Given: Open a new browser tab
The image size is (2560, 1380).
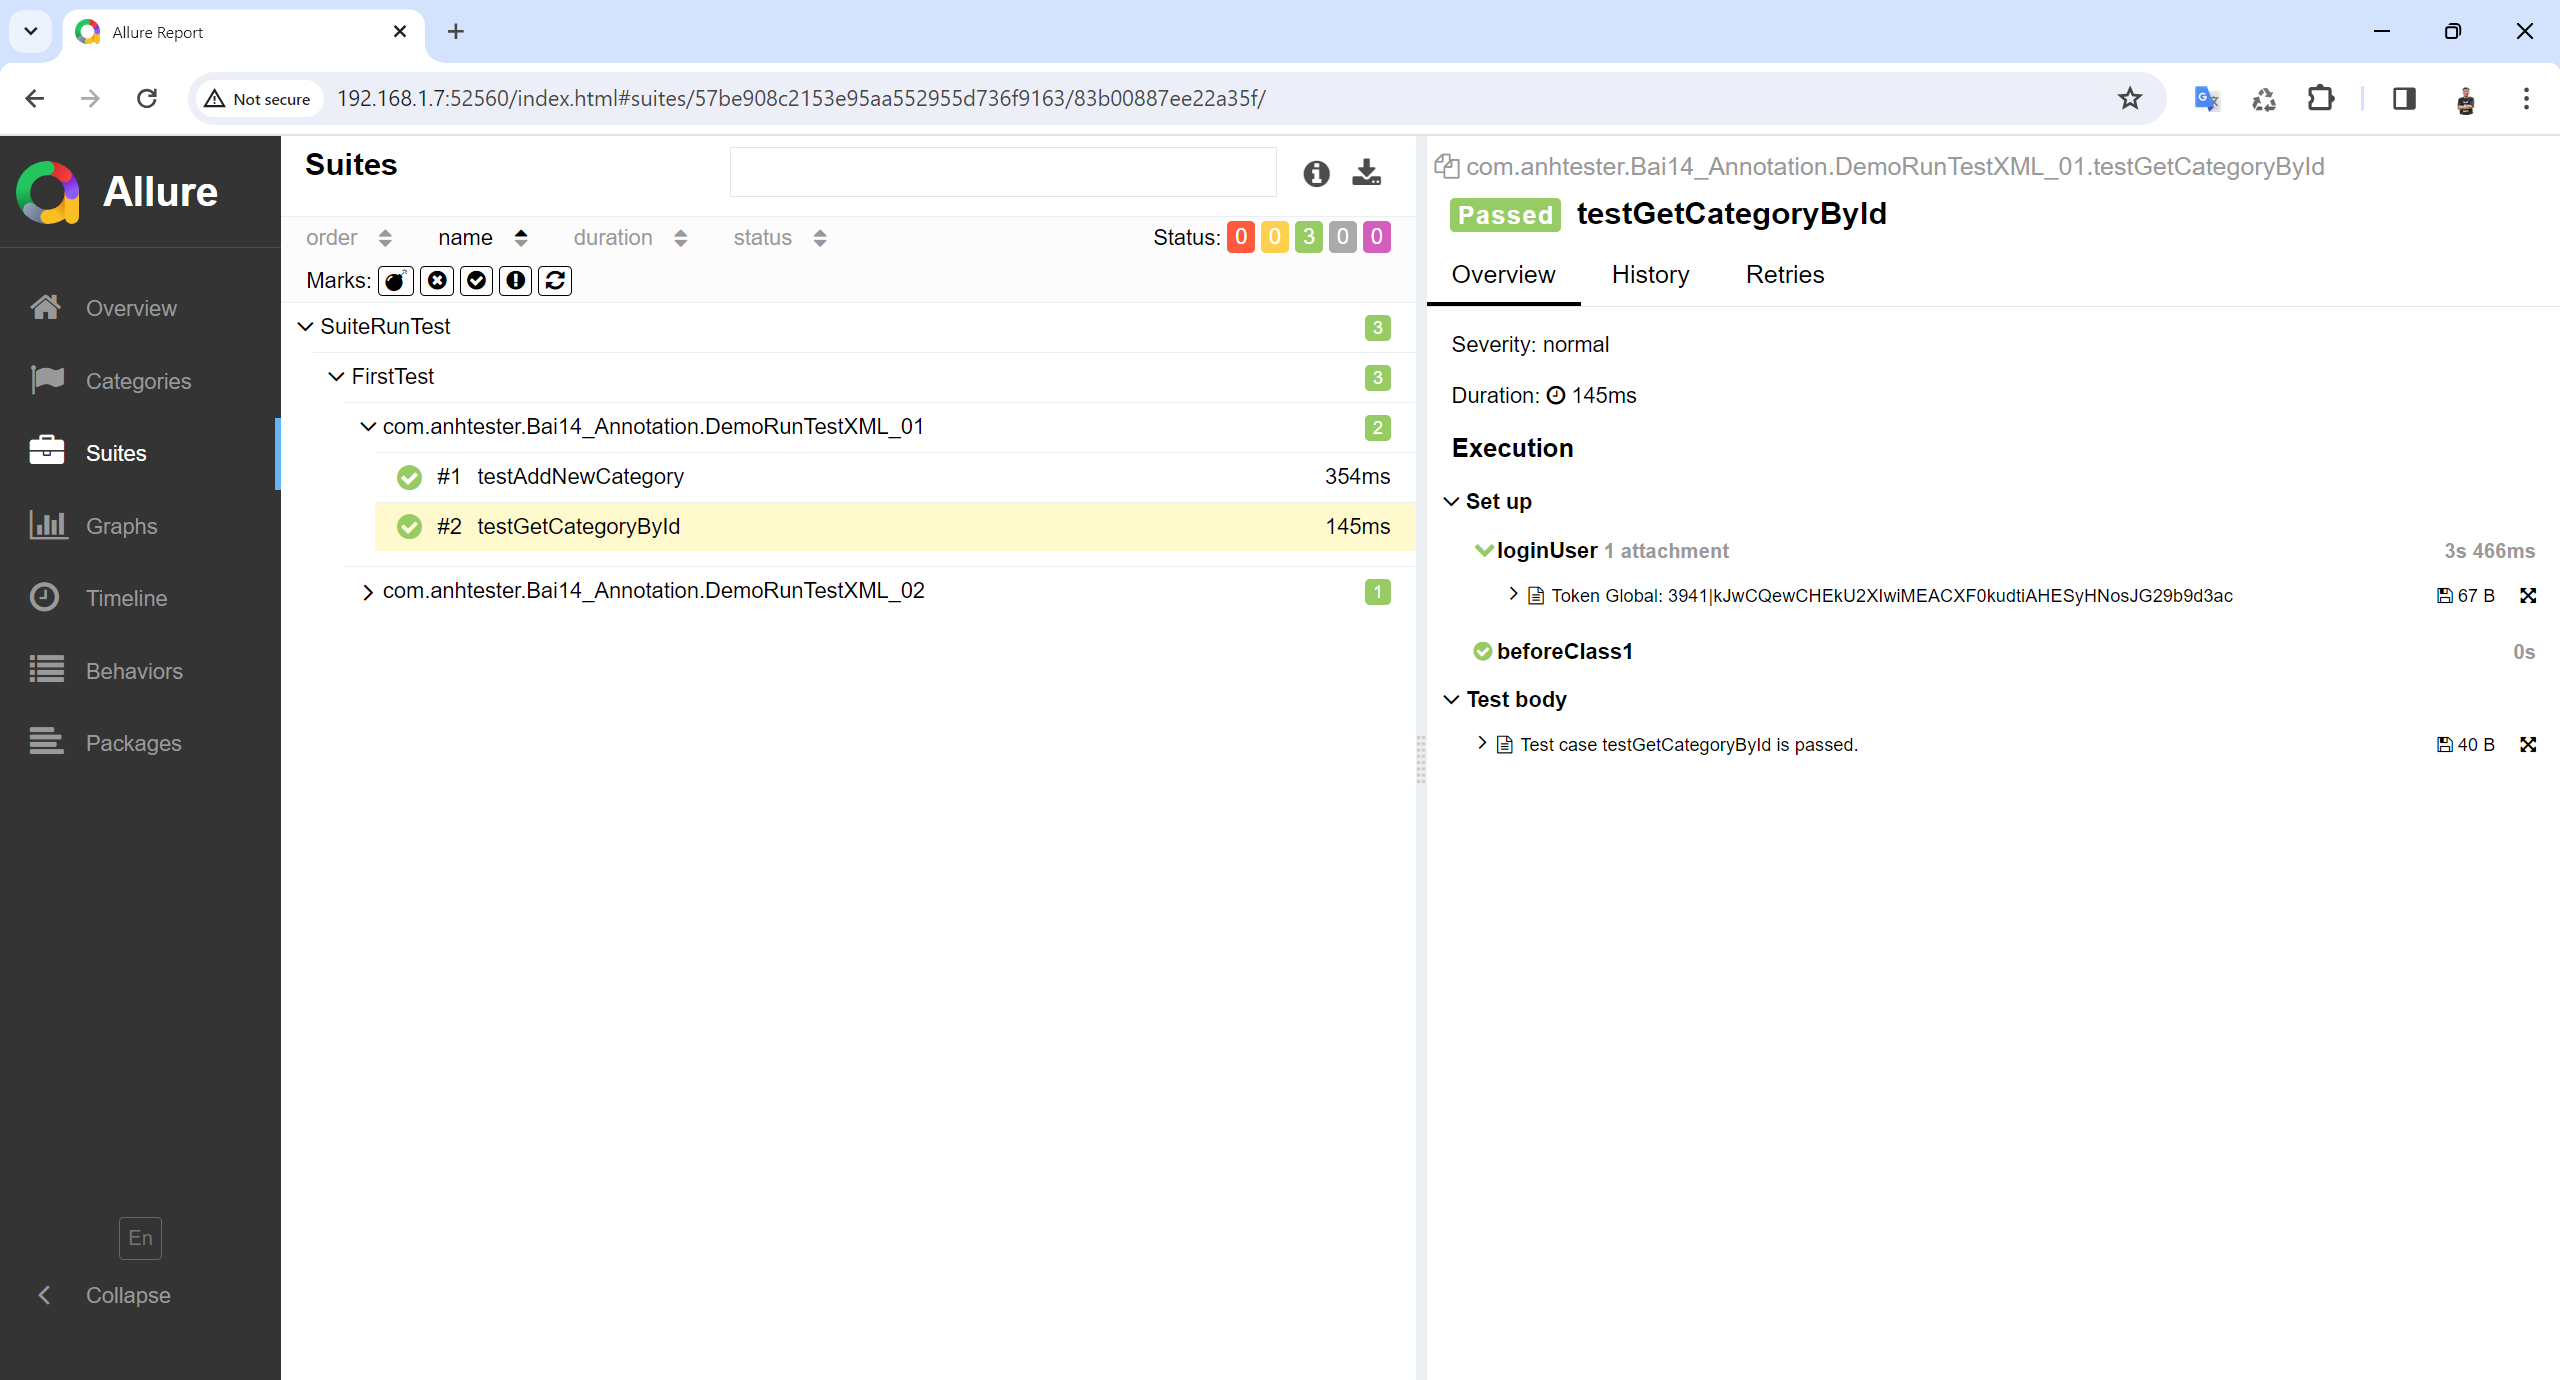Looking at the screenshot, I should [456, 32].
